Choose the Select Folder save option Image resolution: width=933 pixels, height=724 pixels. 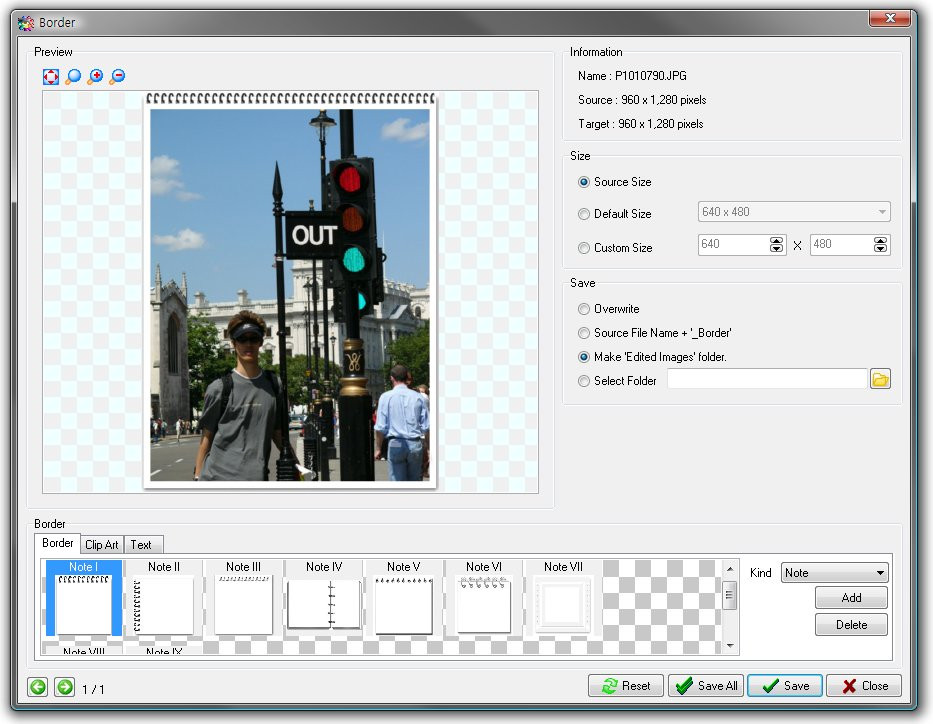point(617,381)
